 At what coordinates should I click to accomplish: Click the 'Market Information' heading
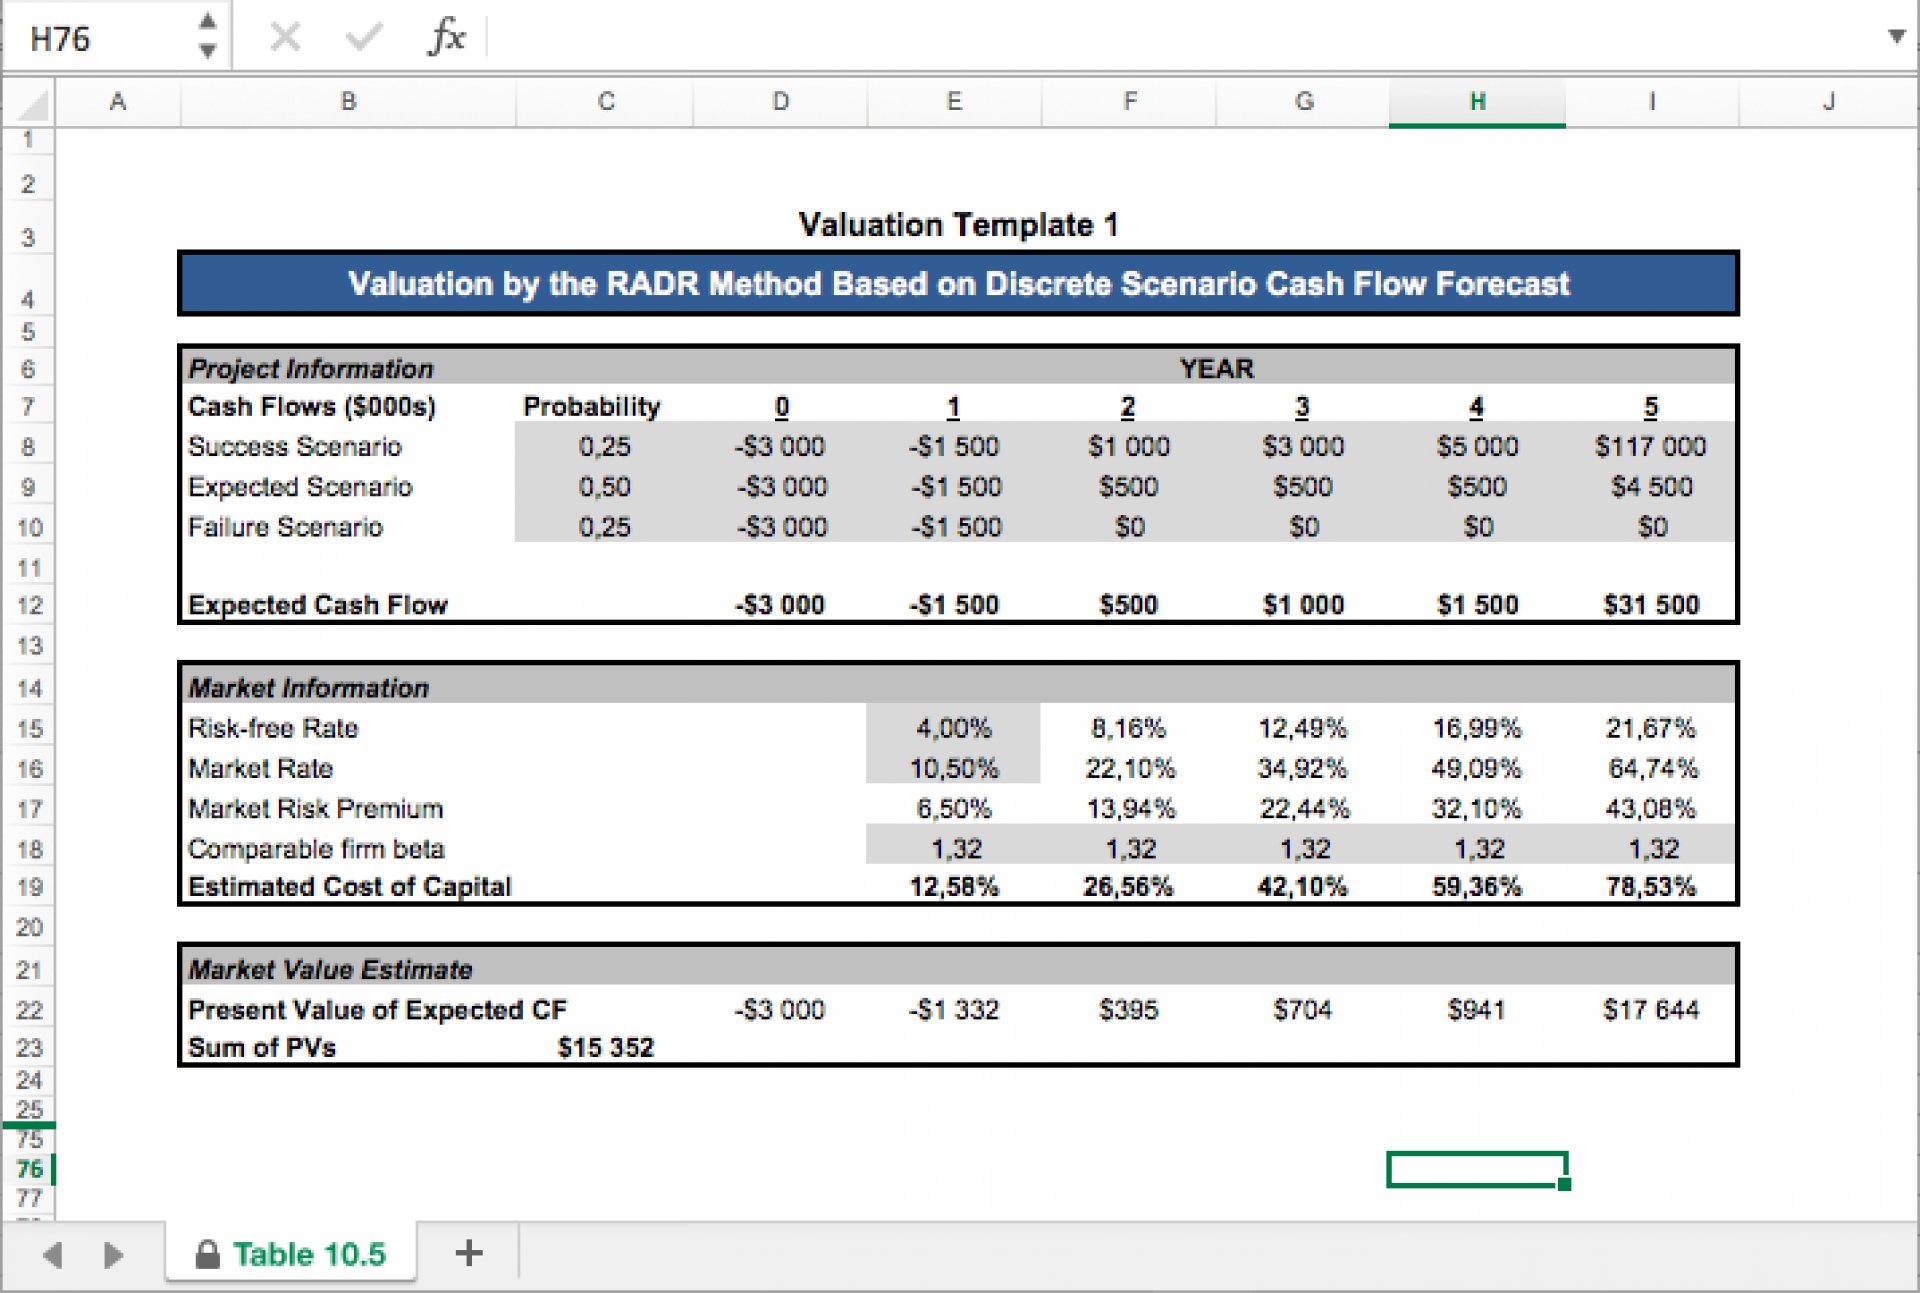pyautogui.click(x=308, y=688)
